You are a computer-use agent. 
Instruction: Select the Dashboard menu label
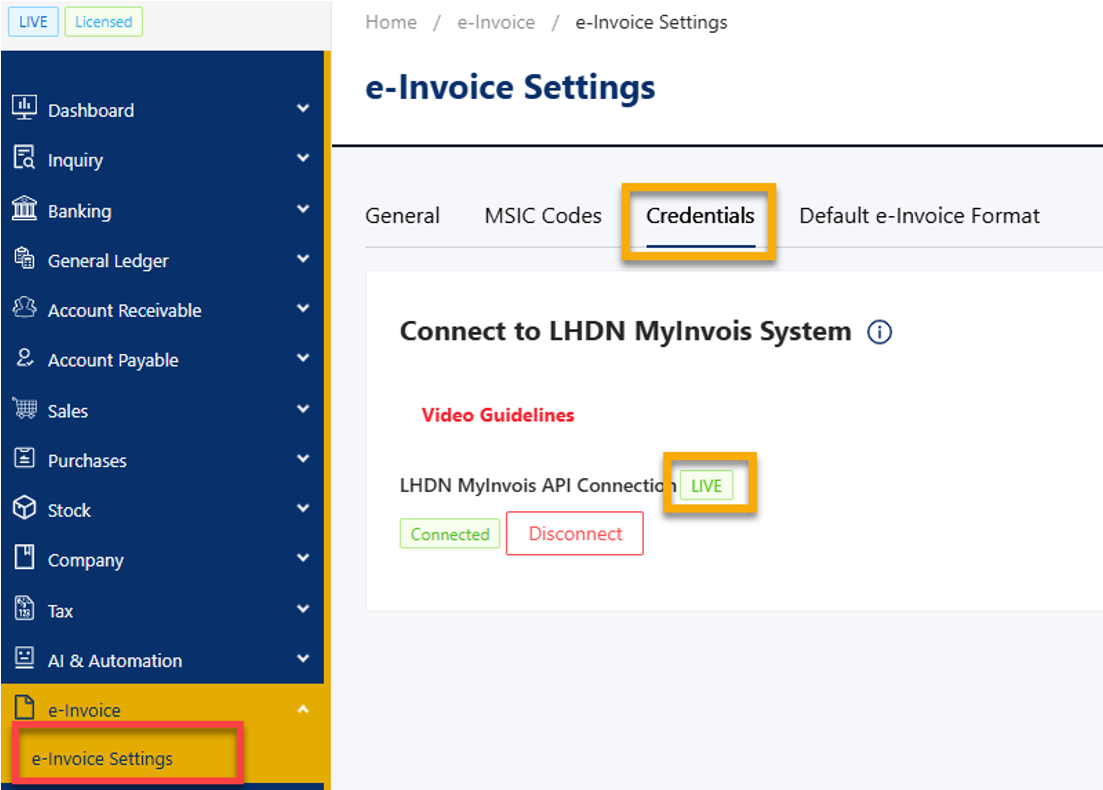pos(91,110)
